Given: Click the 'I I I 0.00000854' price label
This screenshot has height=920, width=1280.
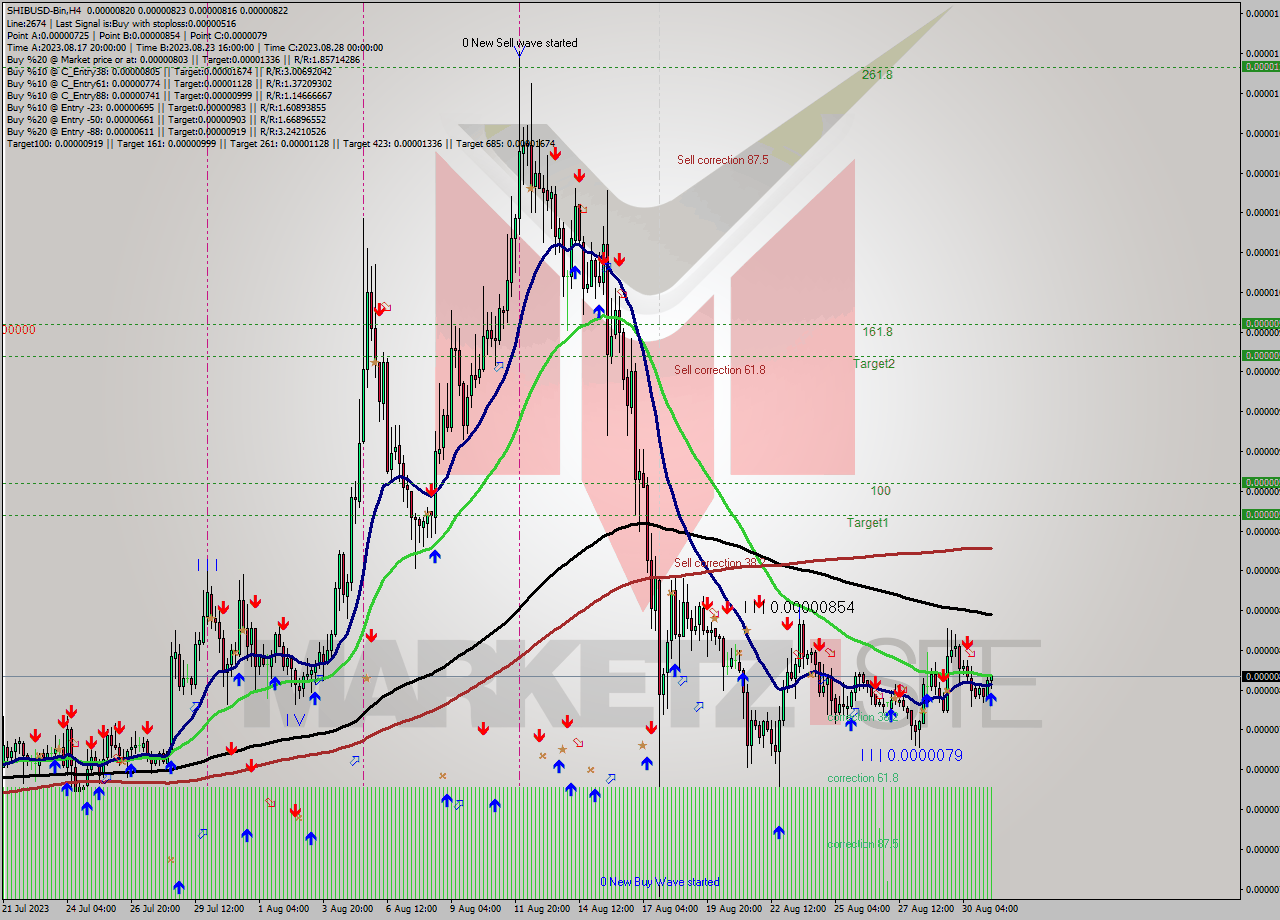Looking at the screenshot, I should click(799, 607).
